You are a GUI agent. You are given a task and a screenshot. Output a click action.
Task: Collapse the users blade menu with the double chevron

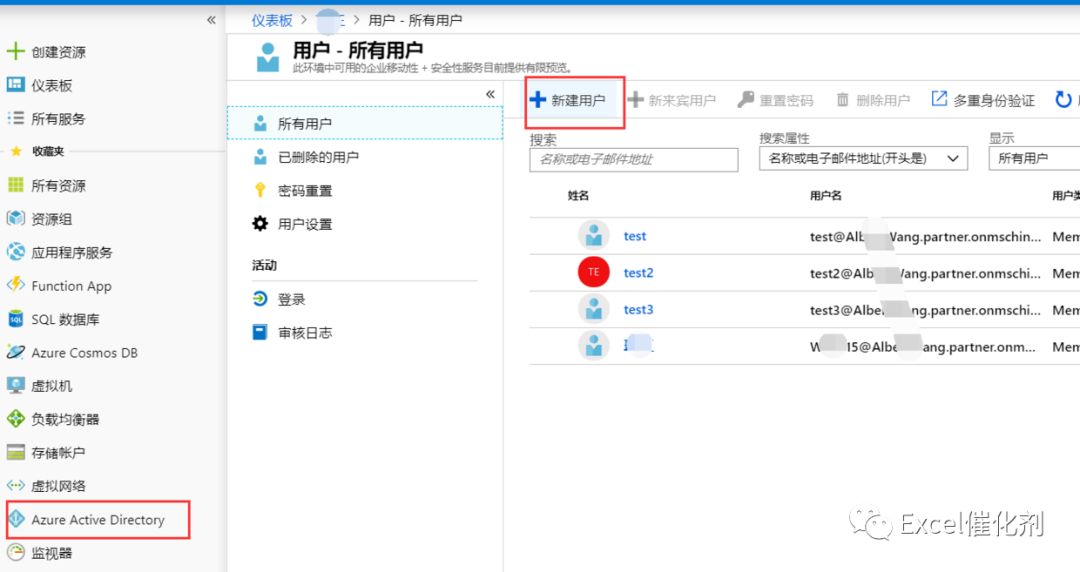[x=490, y=94]
